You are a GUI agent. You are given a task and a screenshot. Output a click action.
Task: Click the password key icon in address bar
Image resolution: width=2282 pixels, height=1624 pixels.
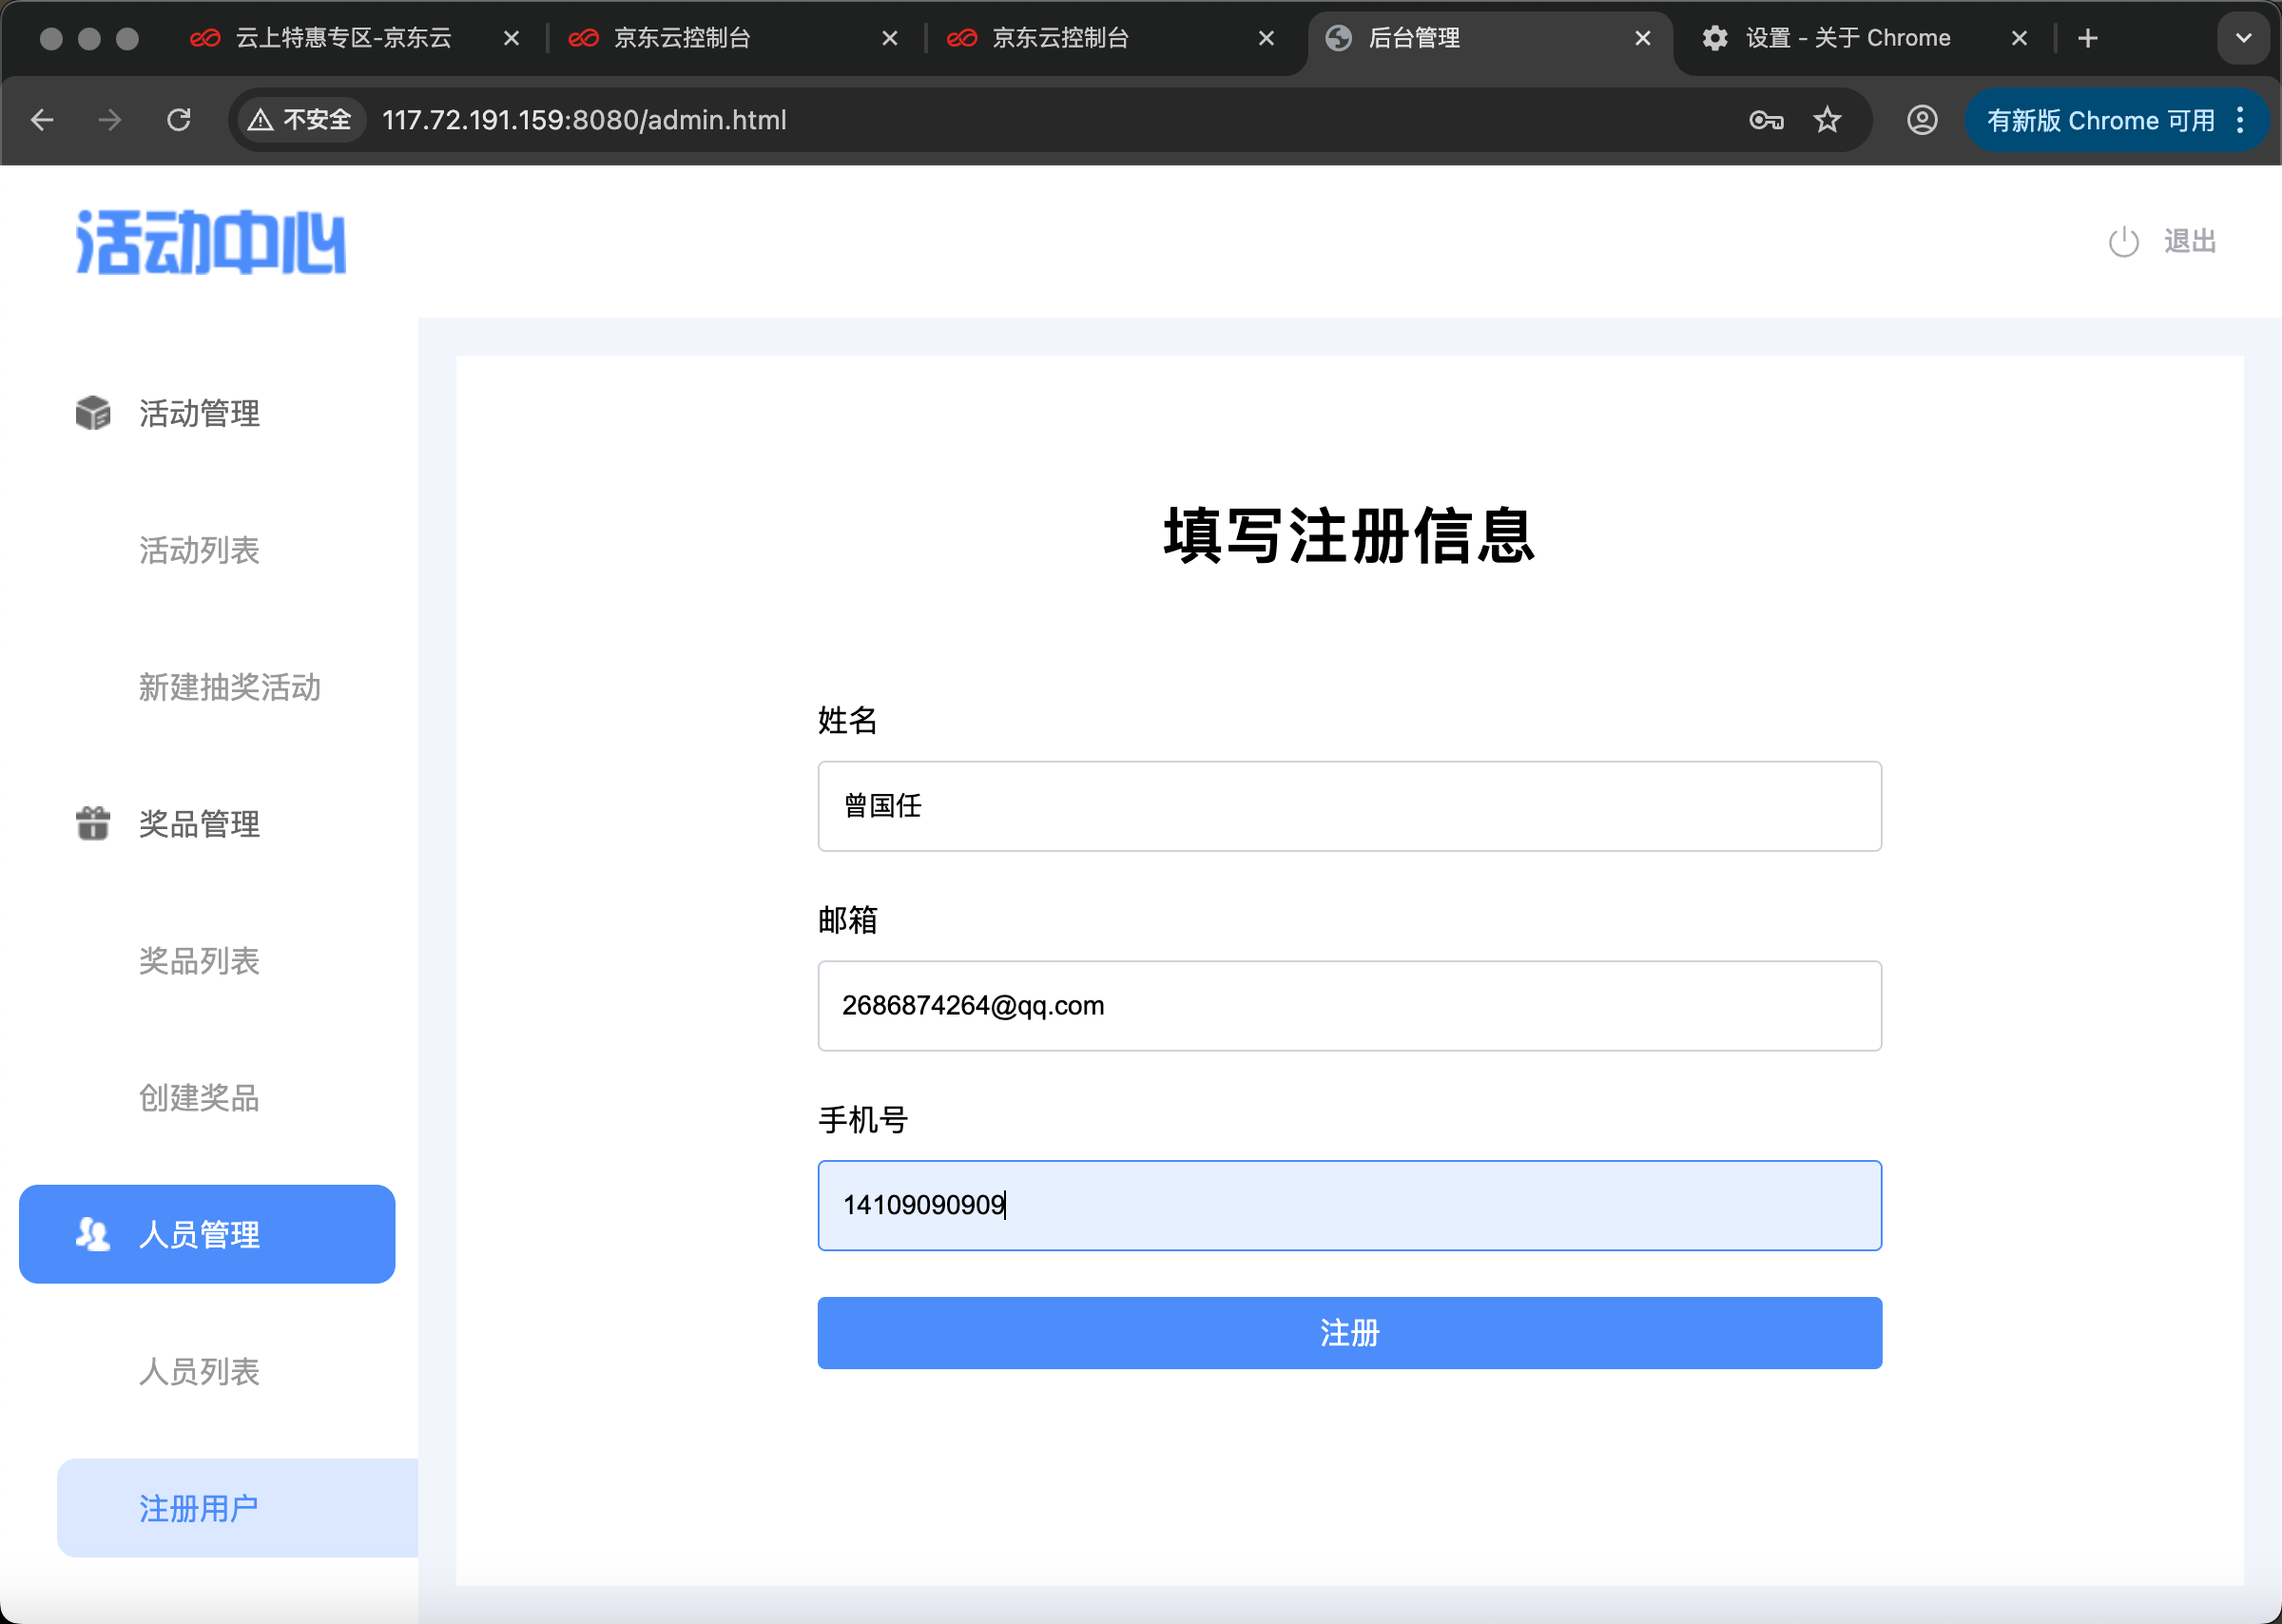(1766, 120)
